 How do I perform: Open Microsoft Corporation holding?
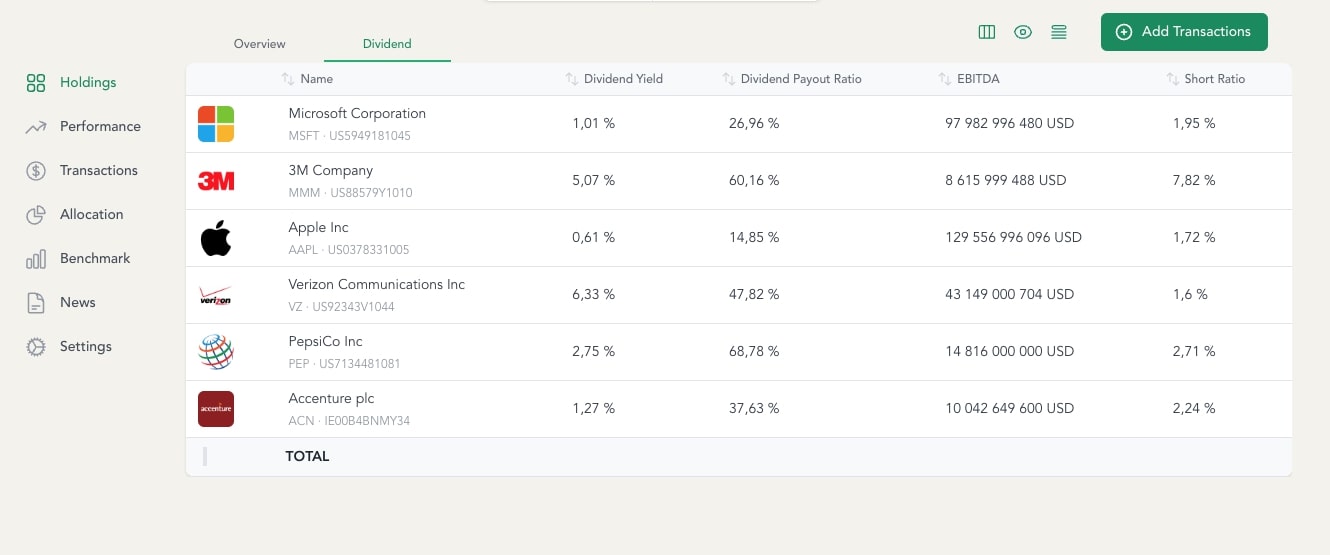point(357,114)
